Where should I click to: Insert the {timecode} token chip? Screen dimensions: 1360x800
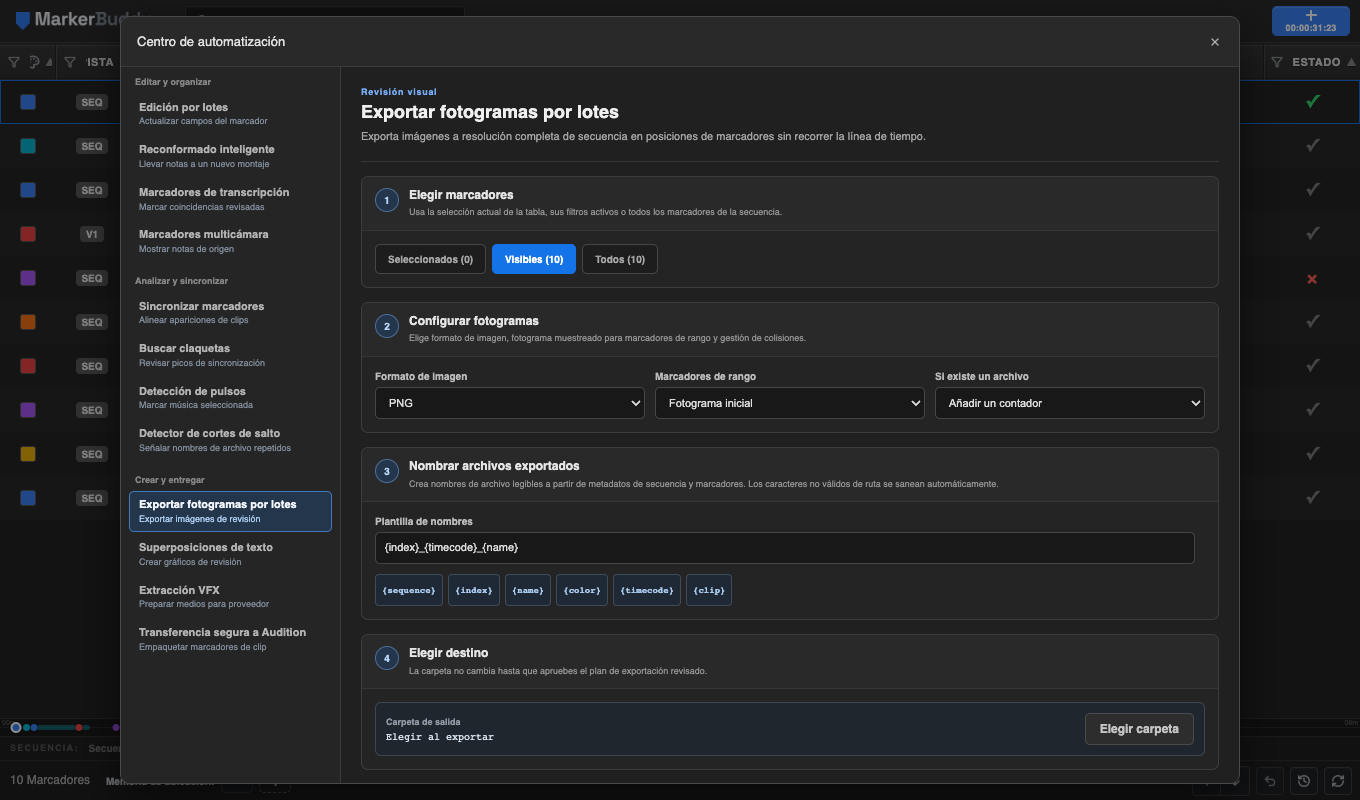tap(647, 590)
